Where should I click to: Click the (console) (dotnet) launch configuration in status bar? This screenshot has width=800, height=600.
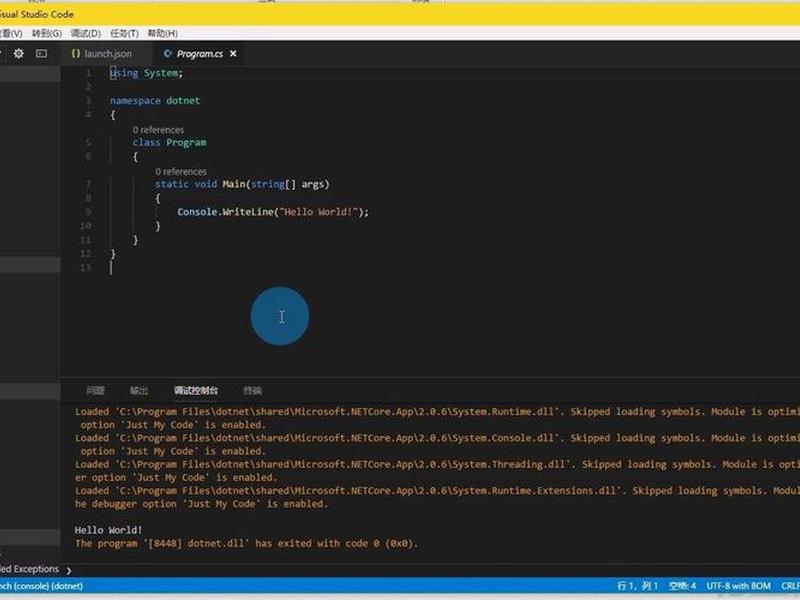coord(41,586)
